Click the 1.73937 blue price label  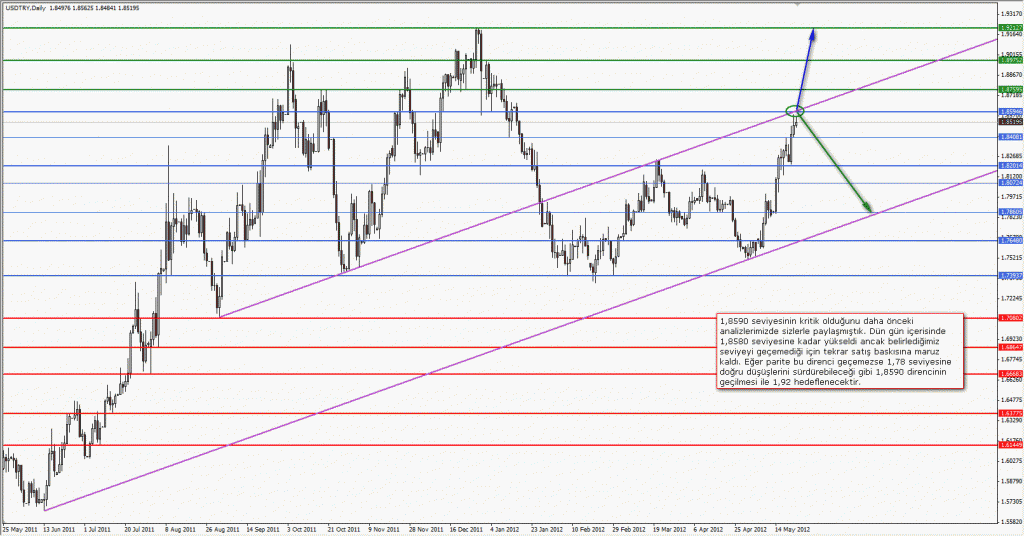[x=1010, y=276]
